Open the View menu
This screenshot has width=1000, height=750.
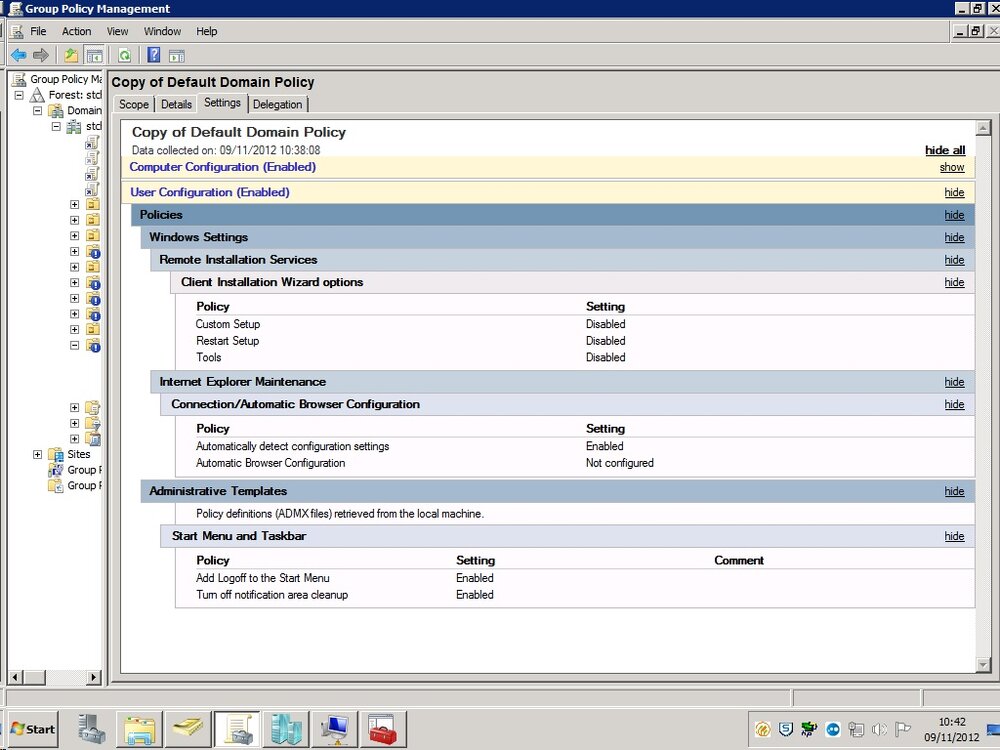[117, 31]
